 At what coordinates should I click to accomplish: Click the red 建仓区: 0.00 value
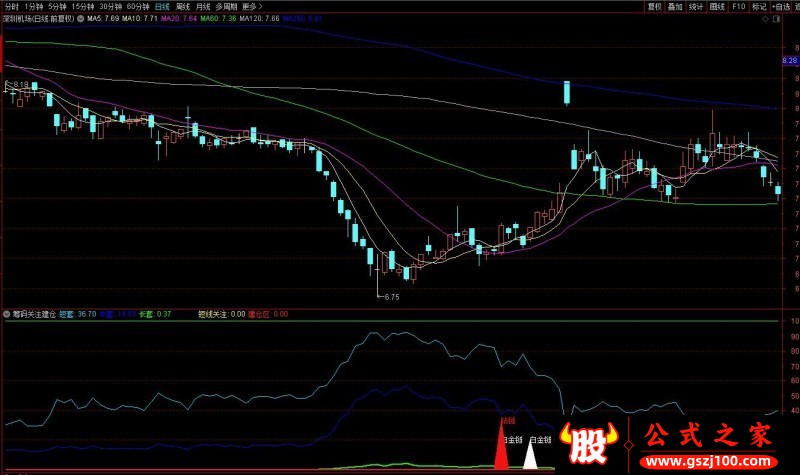click(268, 314)
